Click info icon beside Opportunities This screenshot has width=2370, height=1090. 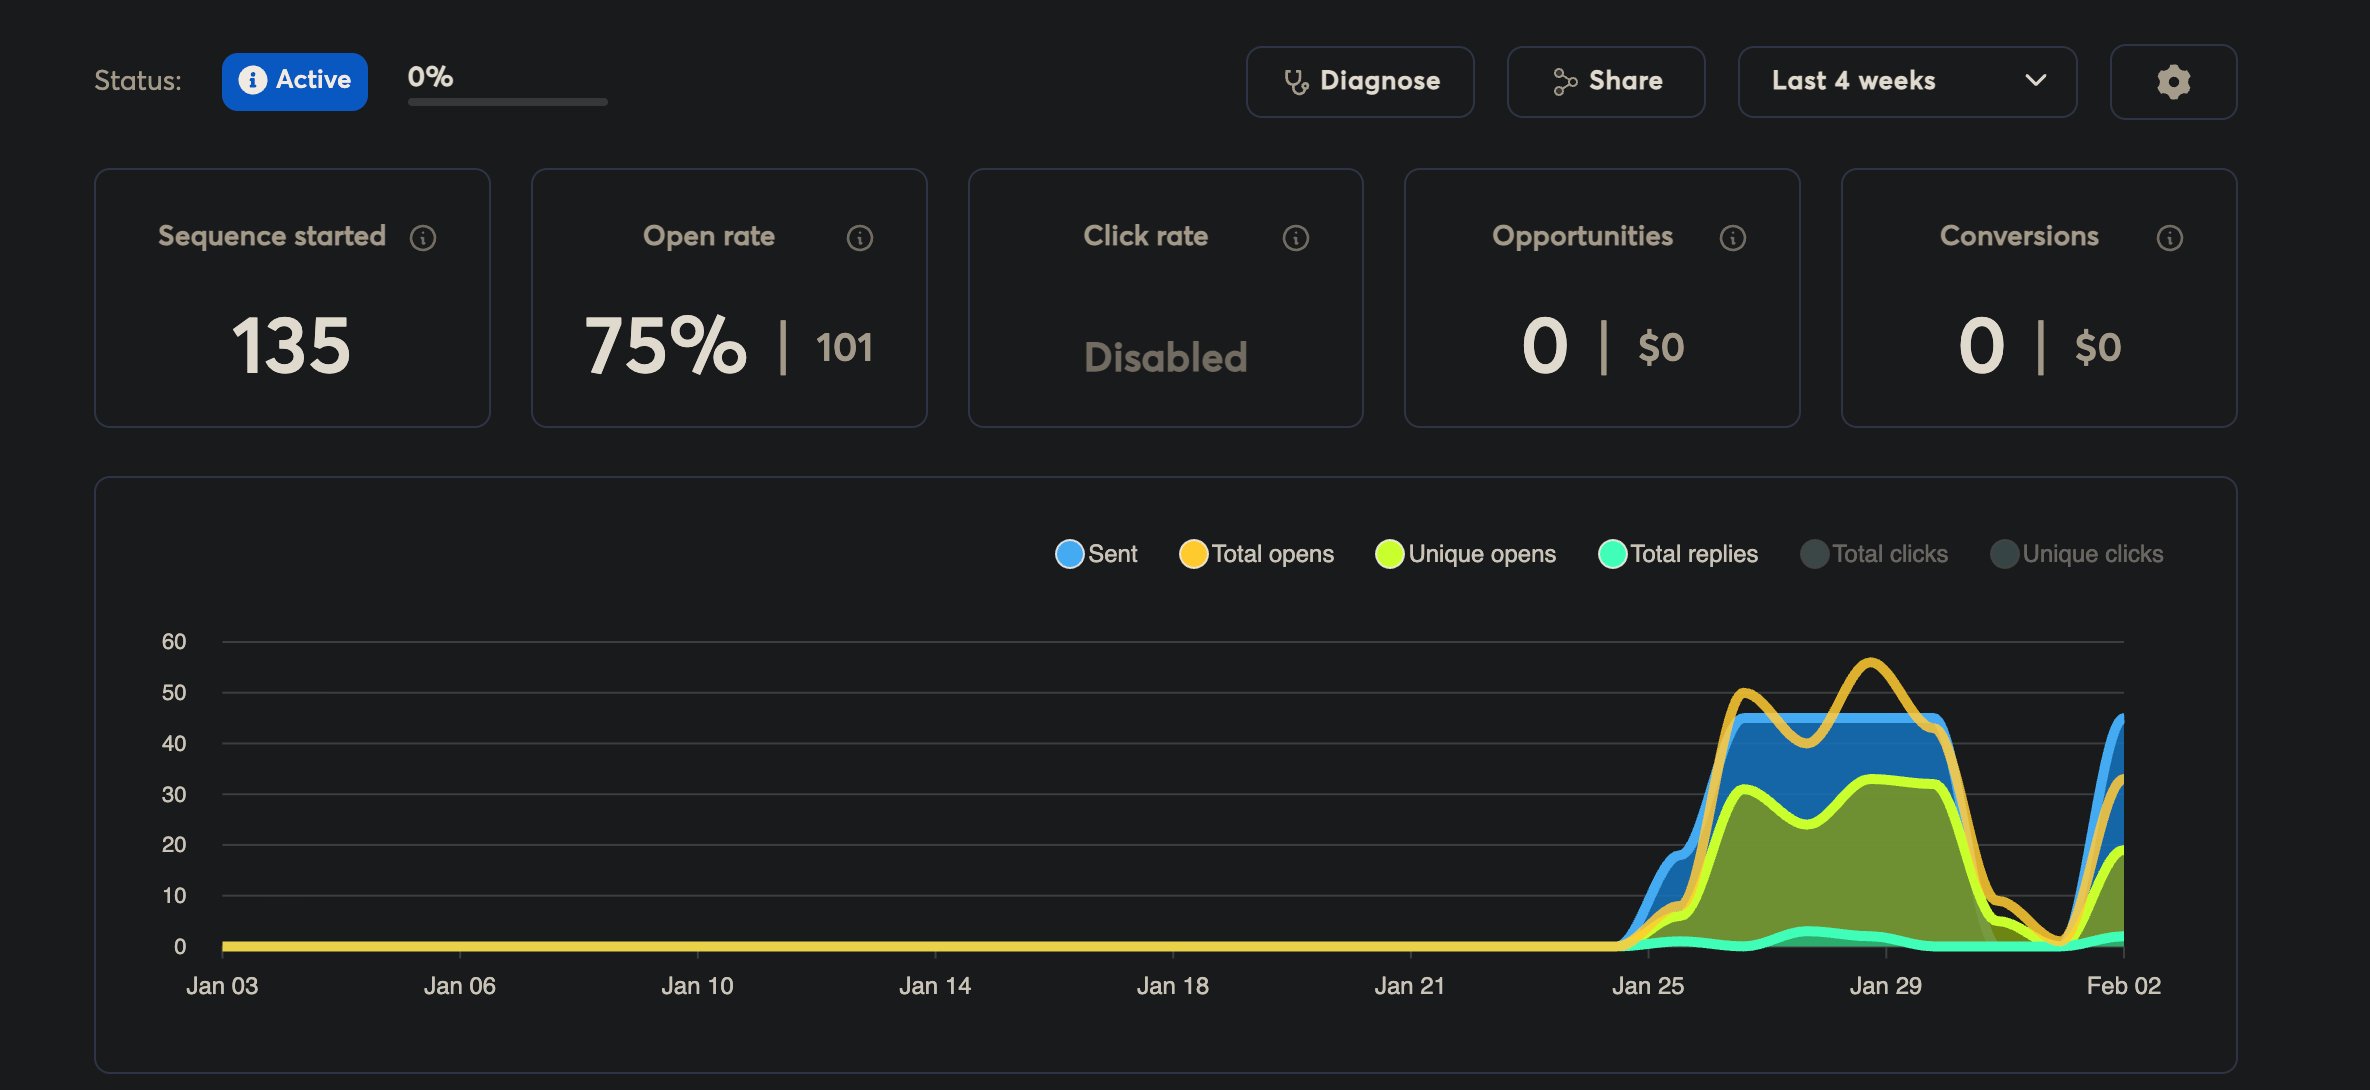1733,238
